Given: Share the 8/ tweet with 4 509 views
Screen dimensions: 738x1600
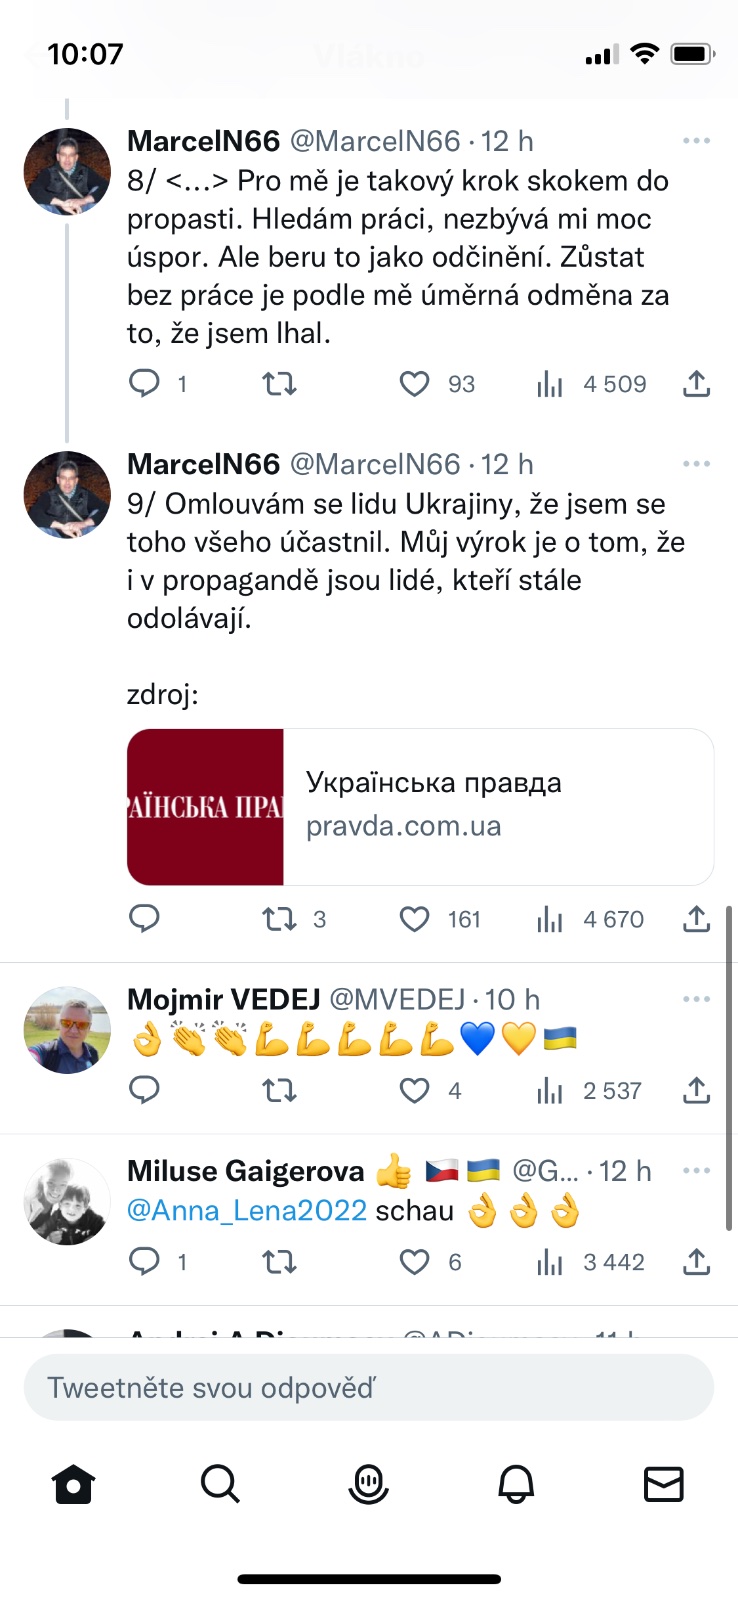Looking at the screenshot, I should pos(696,384).
